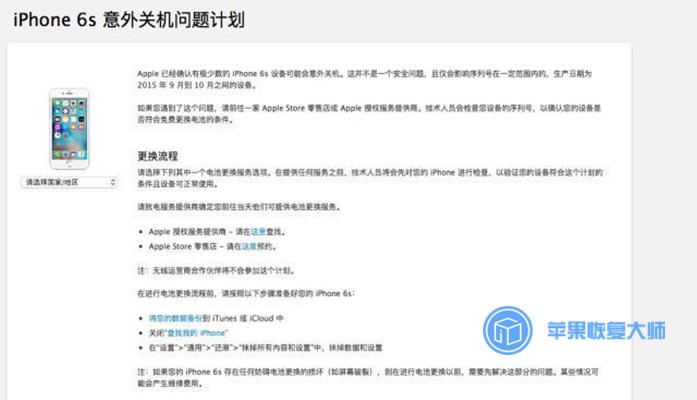Click the line 在进行电池更换流程前 preparation intro
This screenshot has height=400, width=697.
pos(246,293)
